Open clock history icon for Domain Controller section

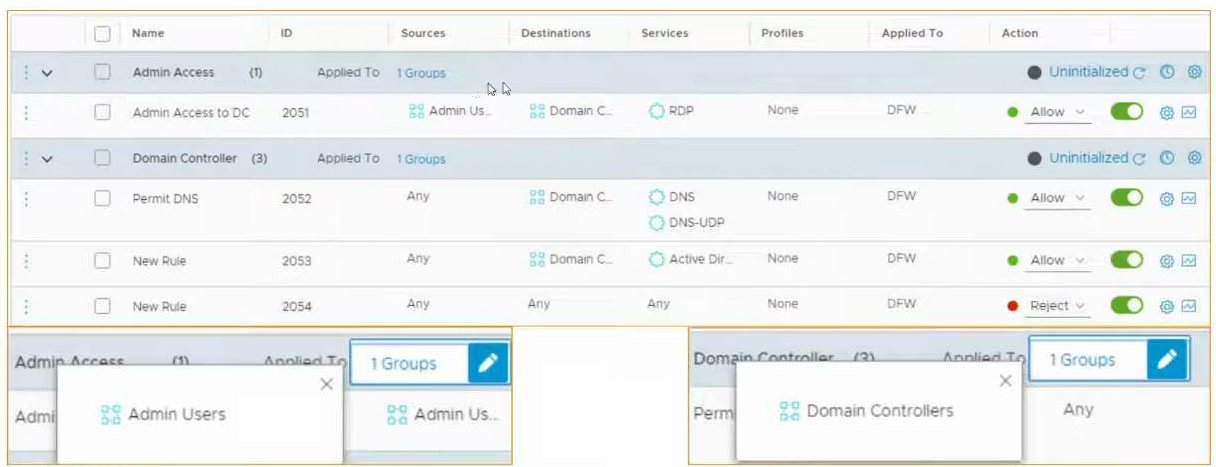pos(1166,158)
